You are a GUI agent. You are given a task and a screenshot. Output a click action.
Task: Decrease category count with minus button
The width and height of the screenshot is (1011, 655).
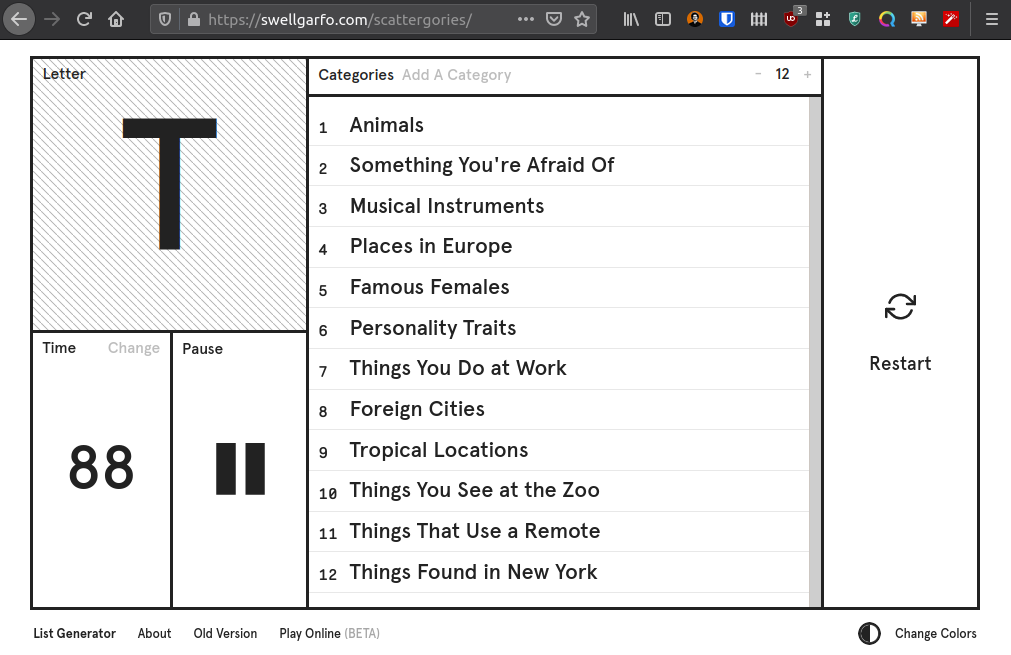pyautogui.click(x=758, y=74)
